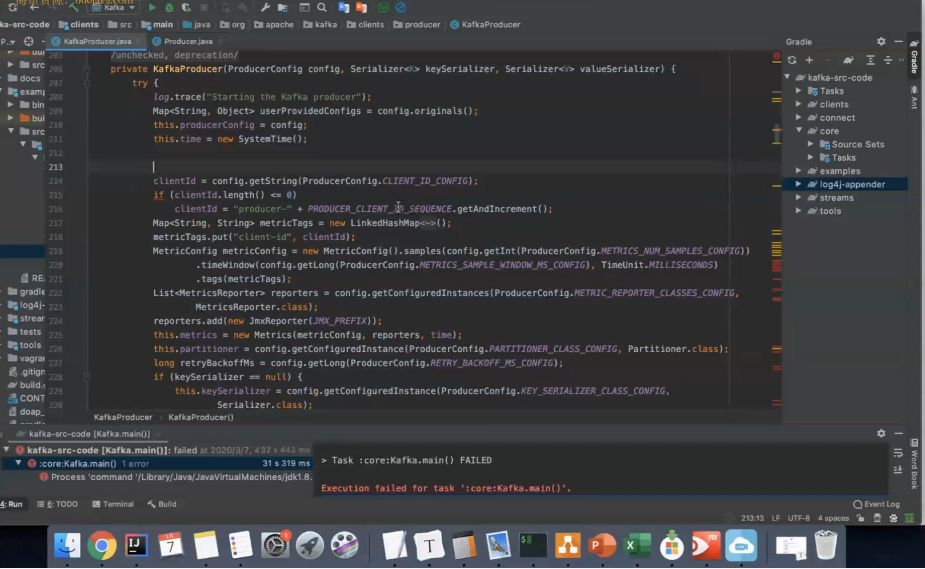Open the Event Log in the status bar
The height and width of the screenshot is (569, 925).
point(876,504)
